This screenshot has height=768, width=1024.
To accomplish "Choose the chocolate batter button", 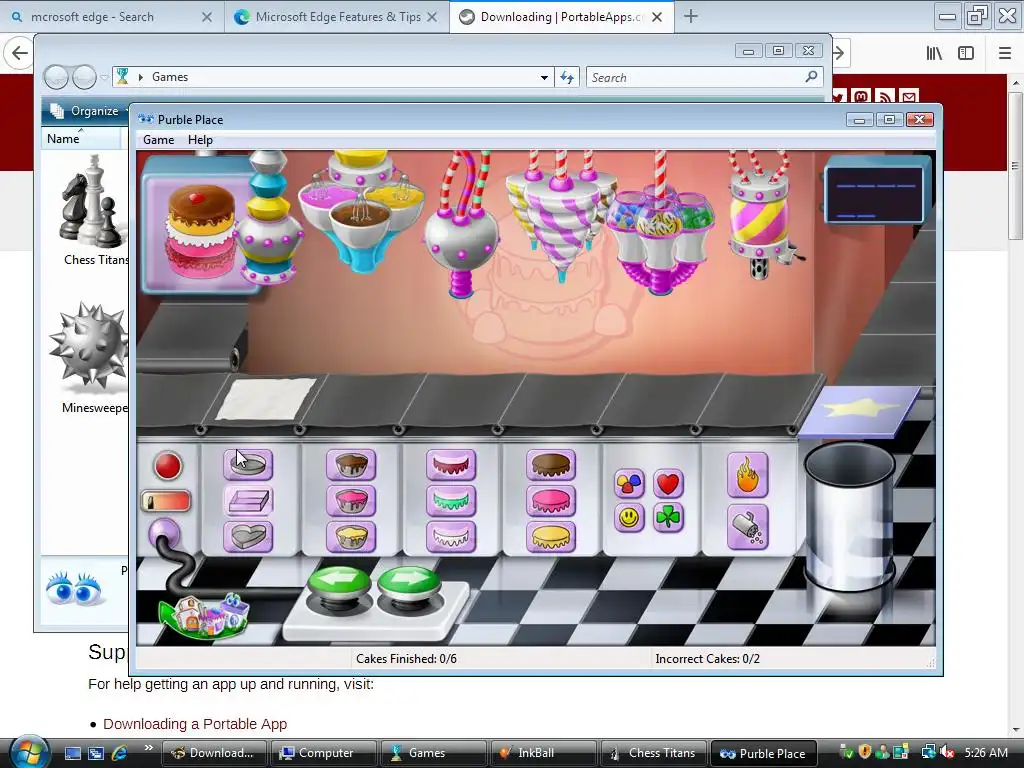I will click(x=351, y=464).
